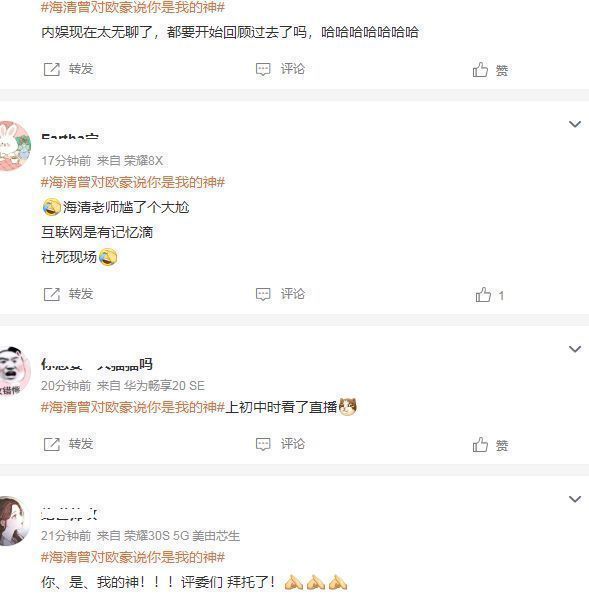
Task: View the rabbit avatar user profile
Action: (14, 145)
